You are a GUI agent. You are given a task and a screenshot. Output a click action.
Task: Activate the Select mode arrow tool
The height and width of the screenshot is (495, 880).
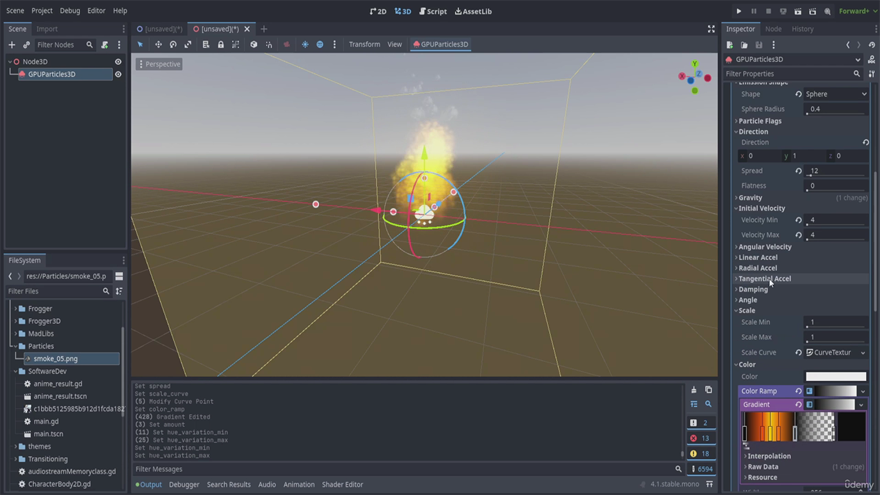pos(140,44)
